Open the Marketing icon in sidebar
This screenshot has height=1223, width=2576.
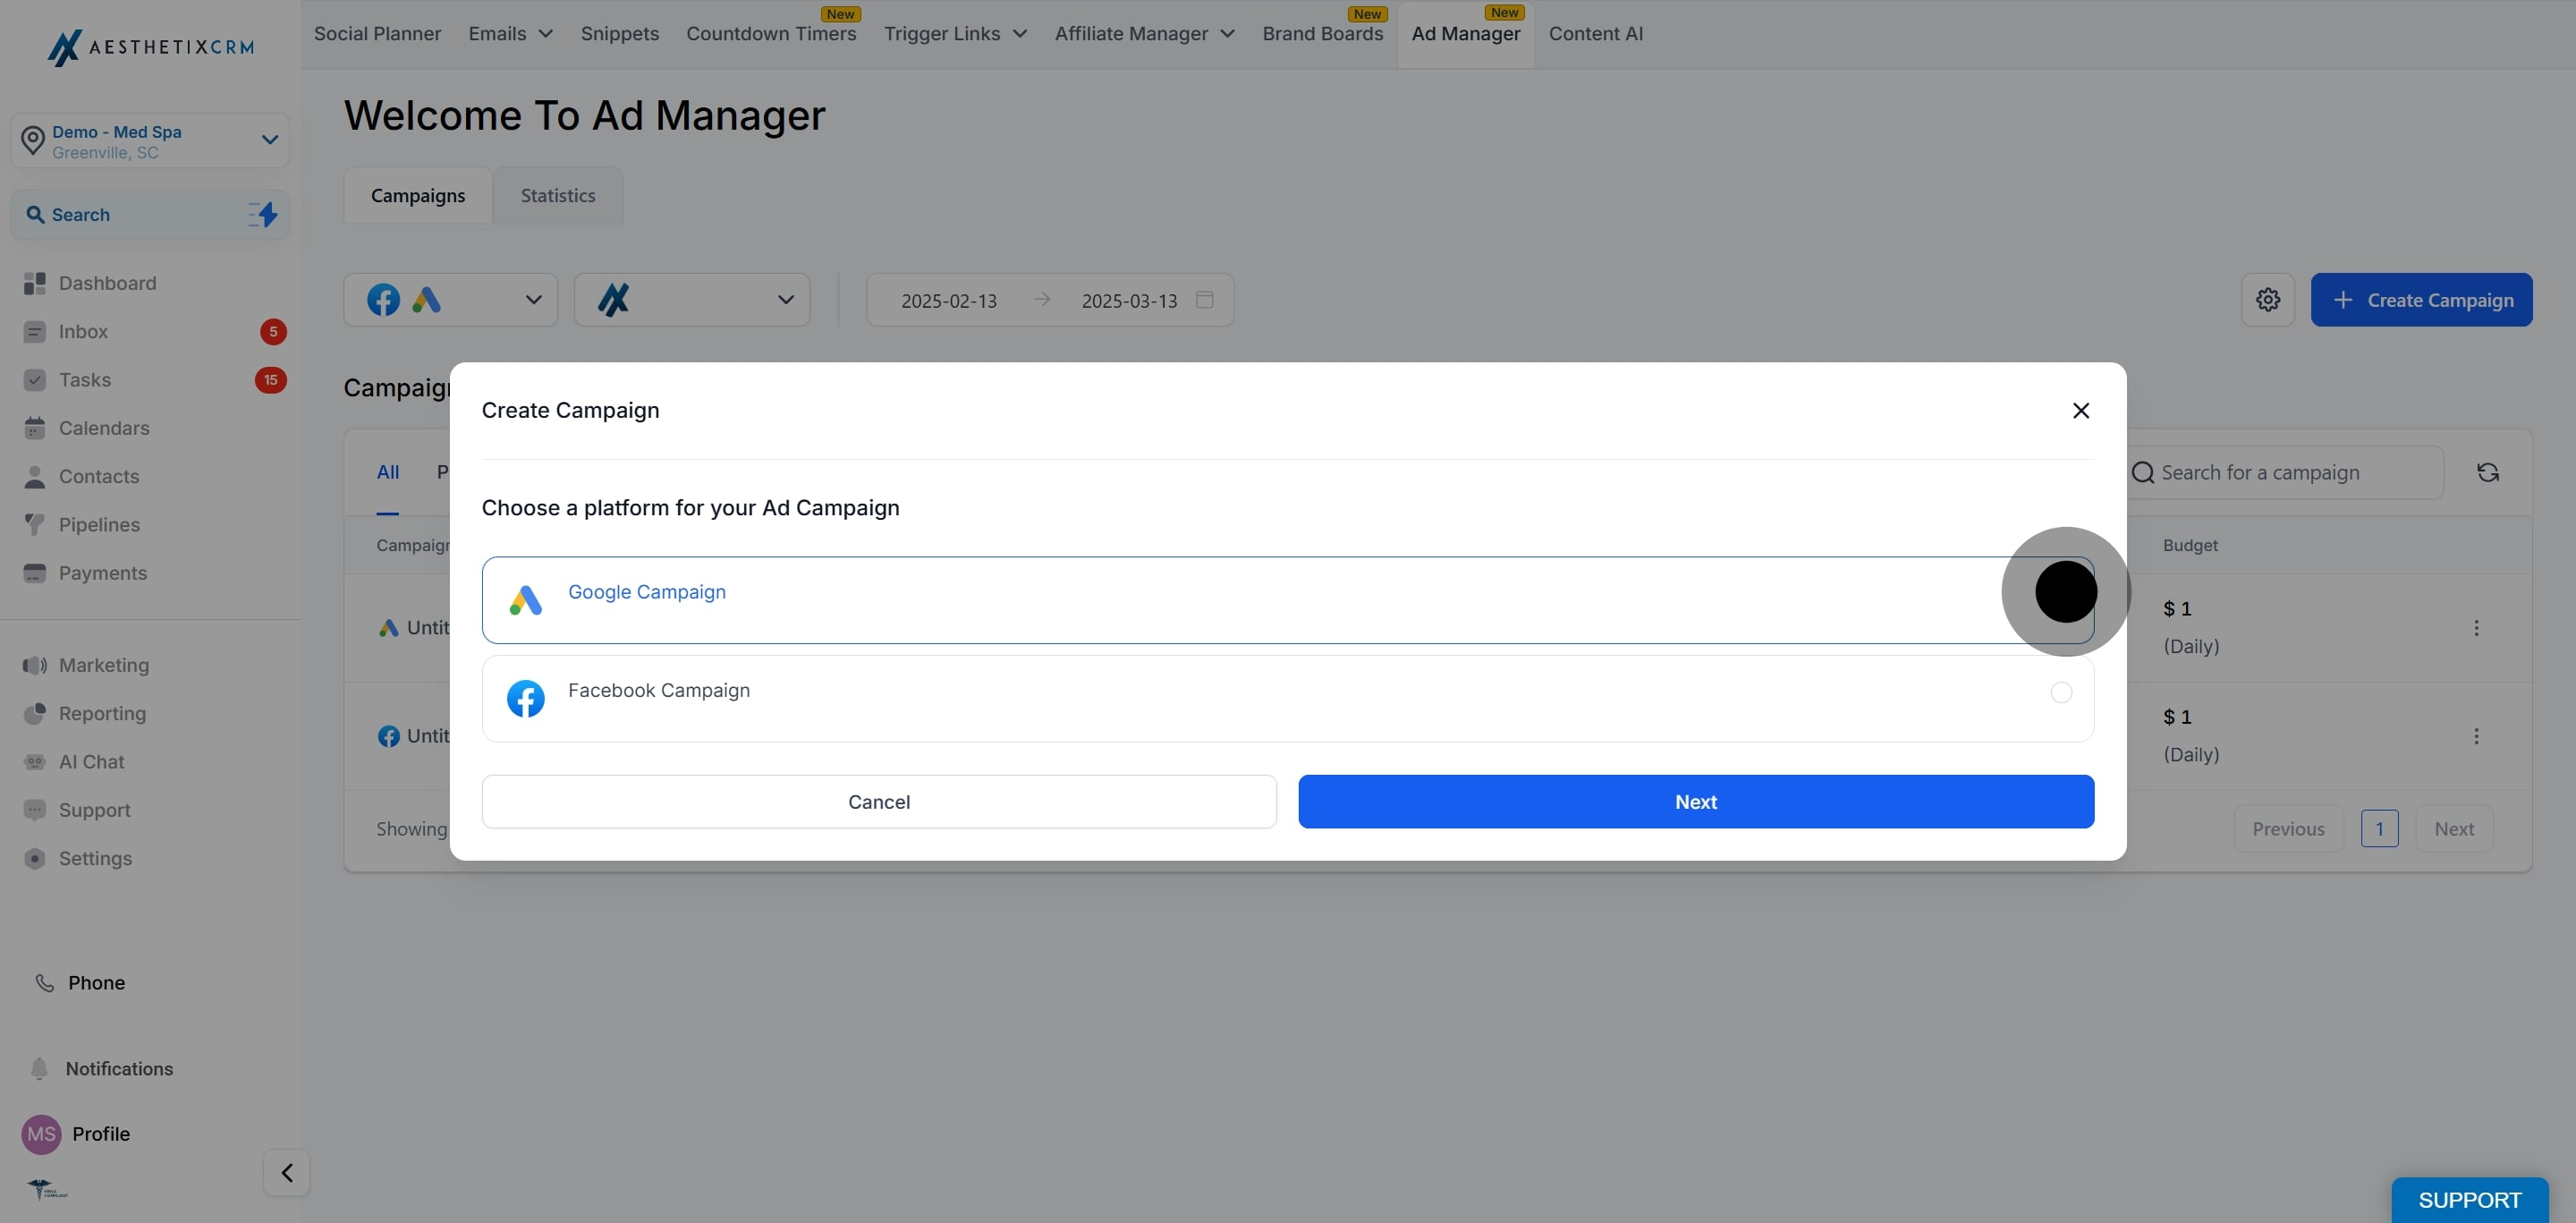point(35,665)
